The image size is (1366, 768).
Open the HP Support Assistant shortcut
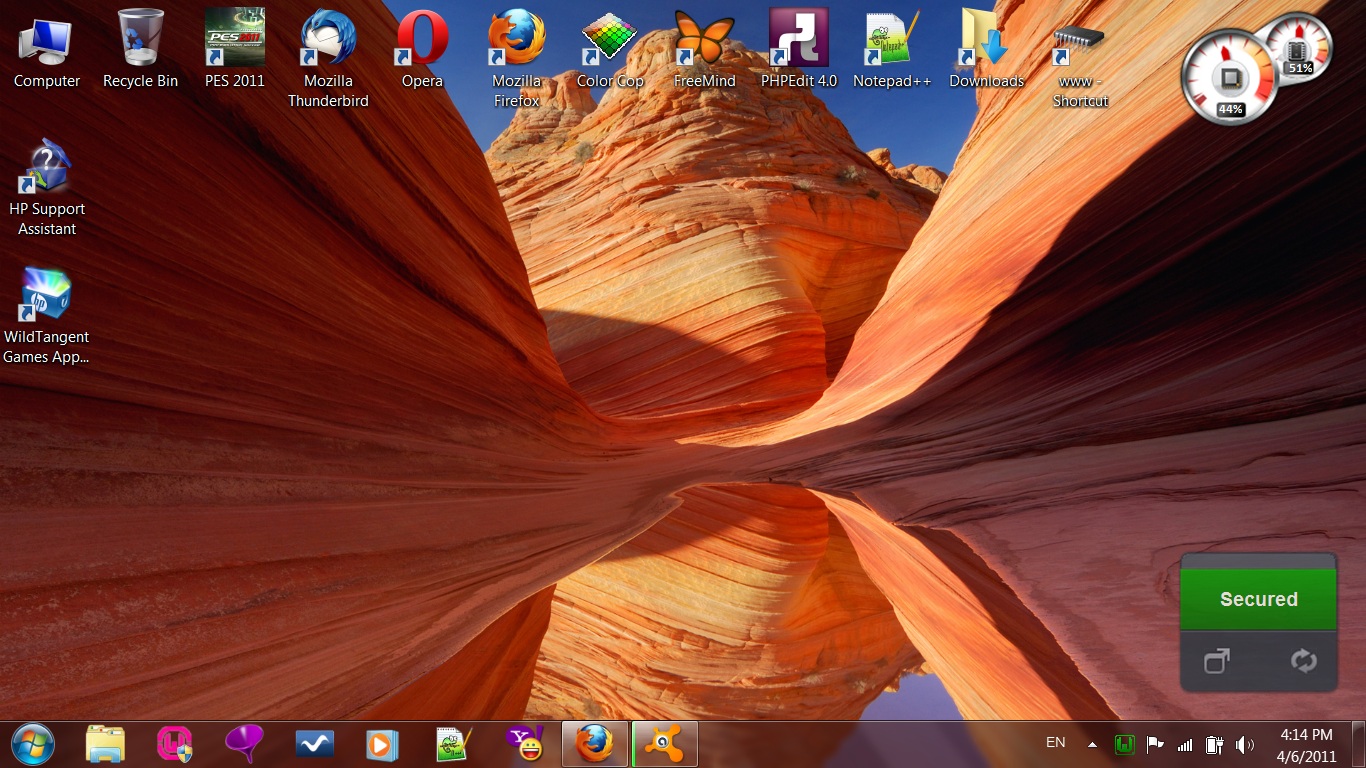[46, 169]
